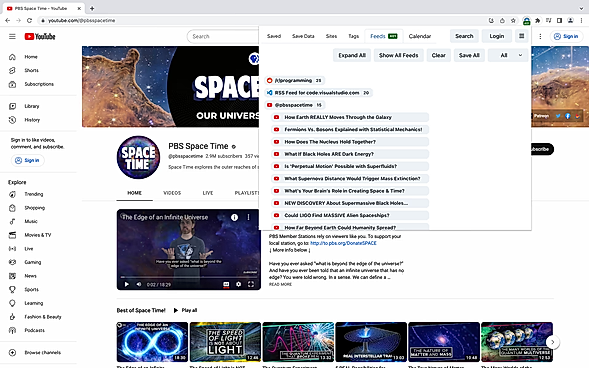589x368 pixels.
Task: Collapse the @pbsspacetime feed
Action: coord(294,105)
